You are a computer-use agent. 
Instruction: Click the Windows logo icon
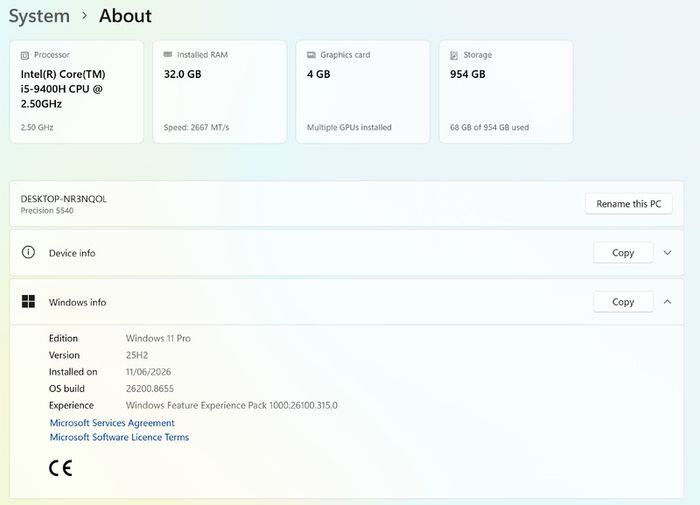[28, 301]
